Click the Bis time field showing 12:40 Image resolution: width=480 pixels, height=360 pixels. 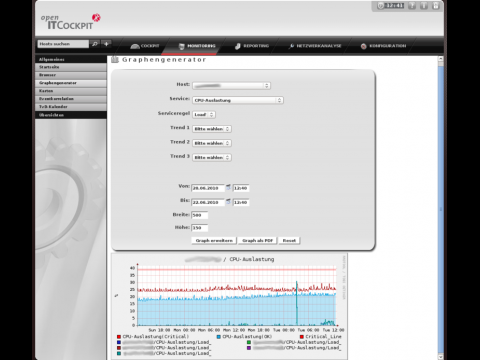point(241,202)
